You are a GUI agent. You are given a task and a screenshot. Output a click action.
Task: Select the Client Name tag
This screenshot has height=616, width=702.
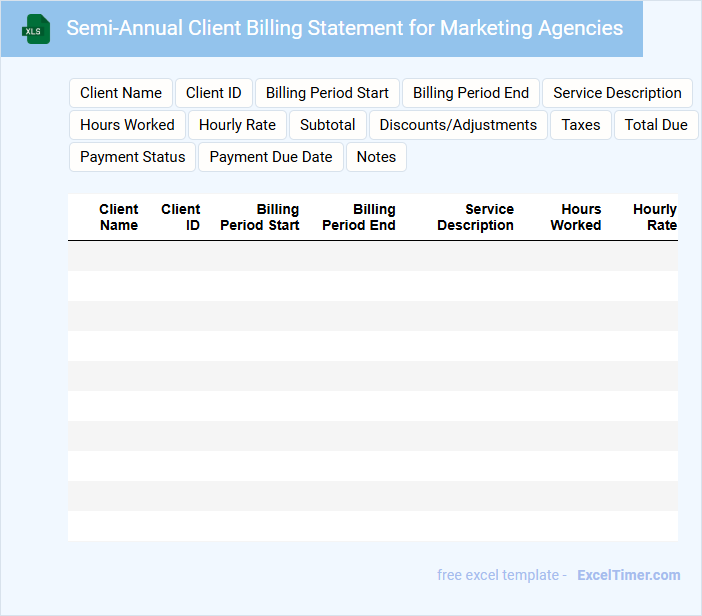(x=121, y=93)
